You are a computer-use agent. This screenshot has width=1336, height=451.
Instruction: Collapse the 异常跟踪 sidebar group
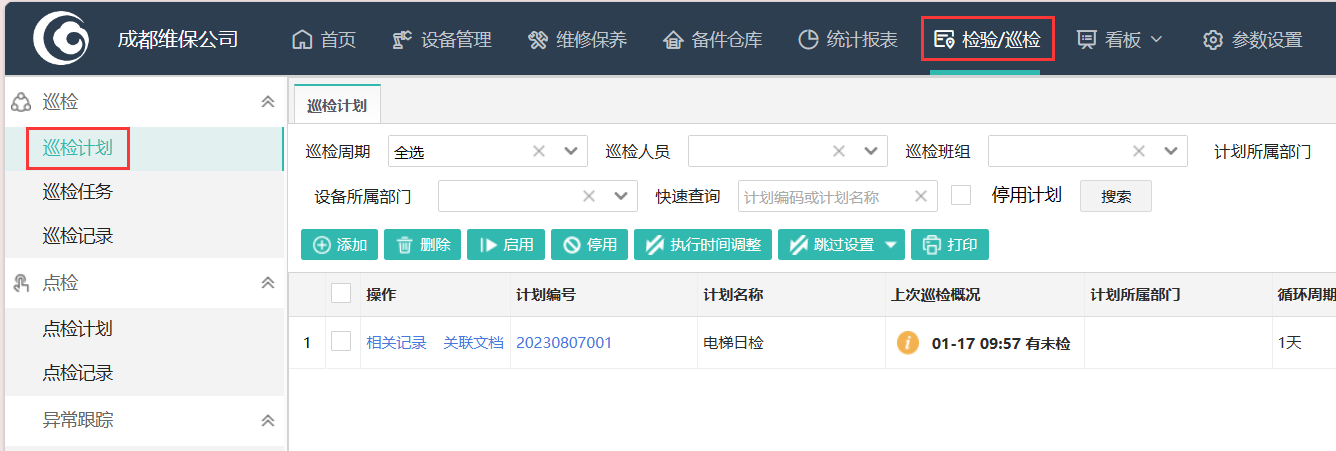tap(268, 421)
